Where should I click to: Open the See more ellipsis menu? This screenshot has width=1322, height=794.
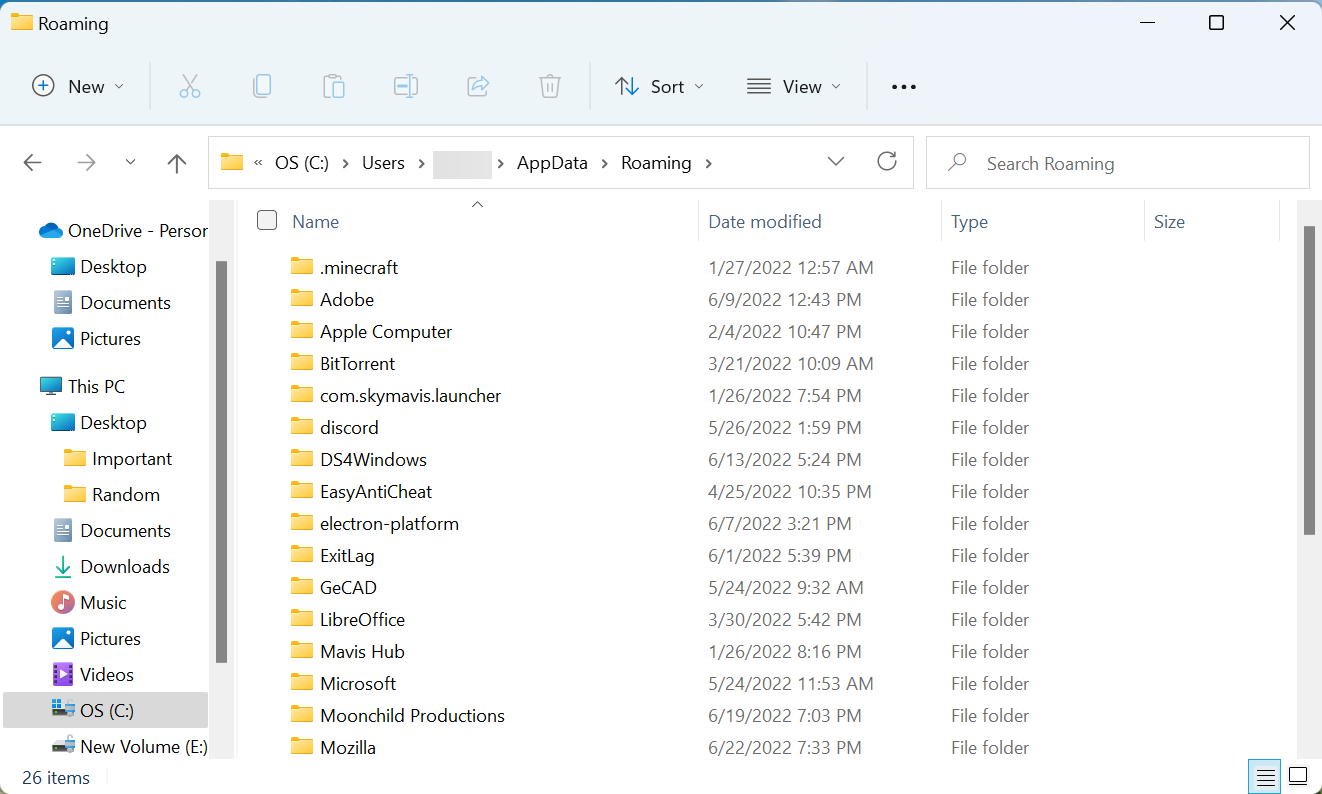pyautogui.click(x=904, y=87)
